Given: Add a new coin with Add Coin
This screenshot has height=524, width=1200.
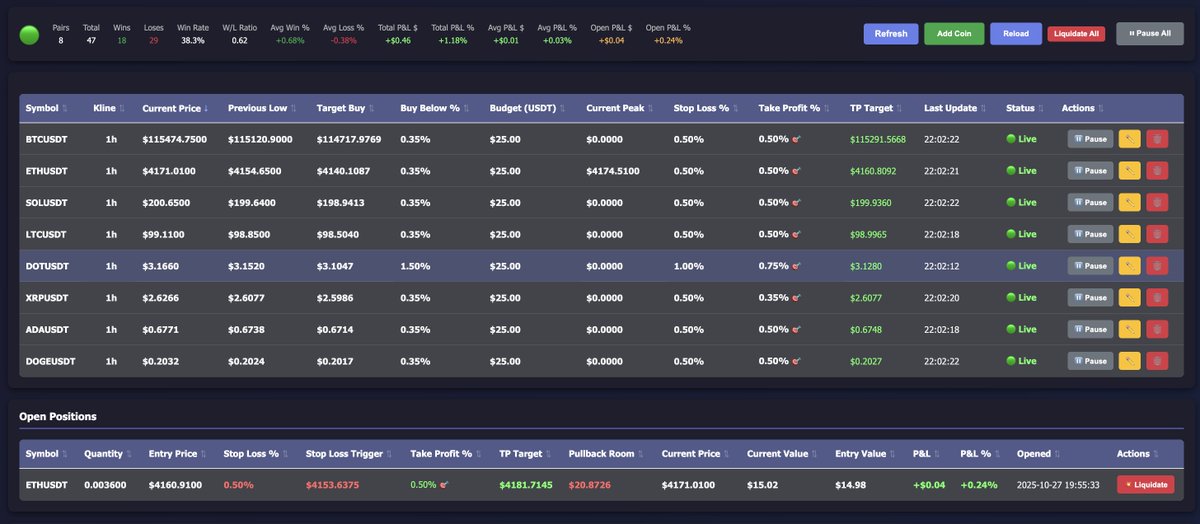Looking at the screenshot, I should click(954, 33).
